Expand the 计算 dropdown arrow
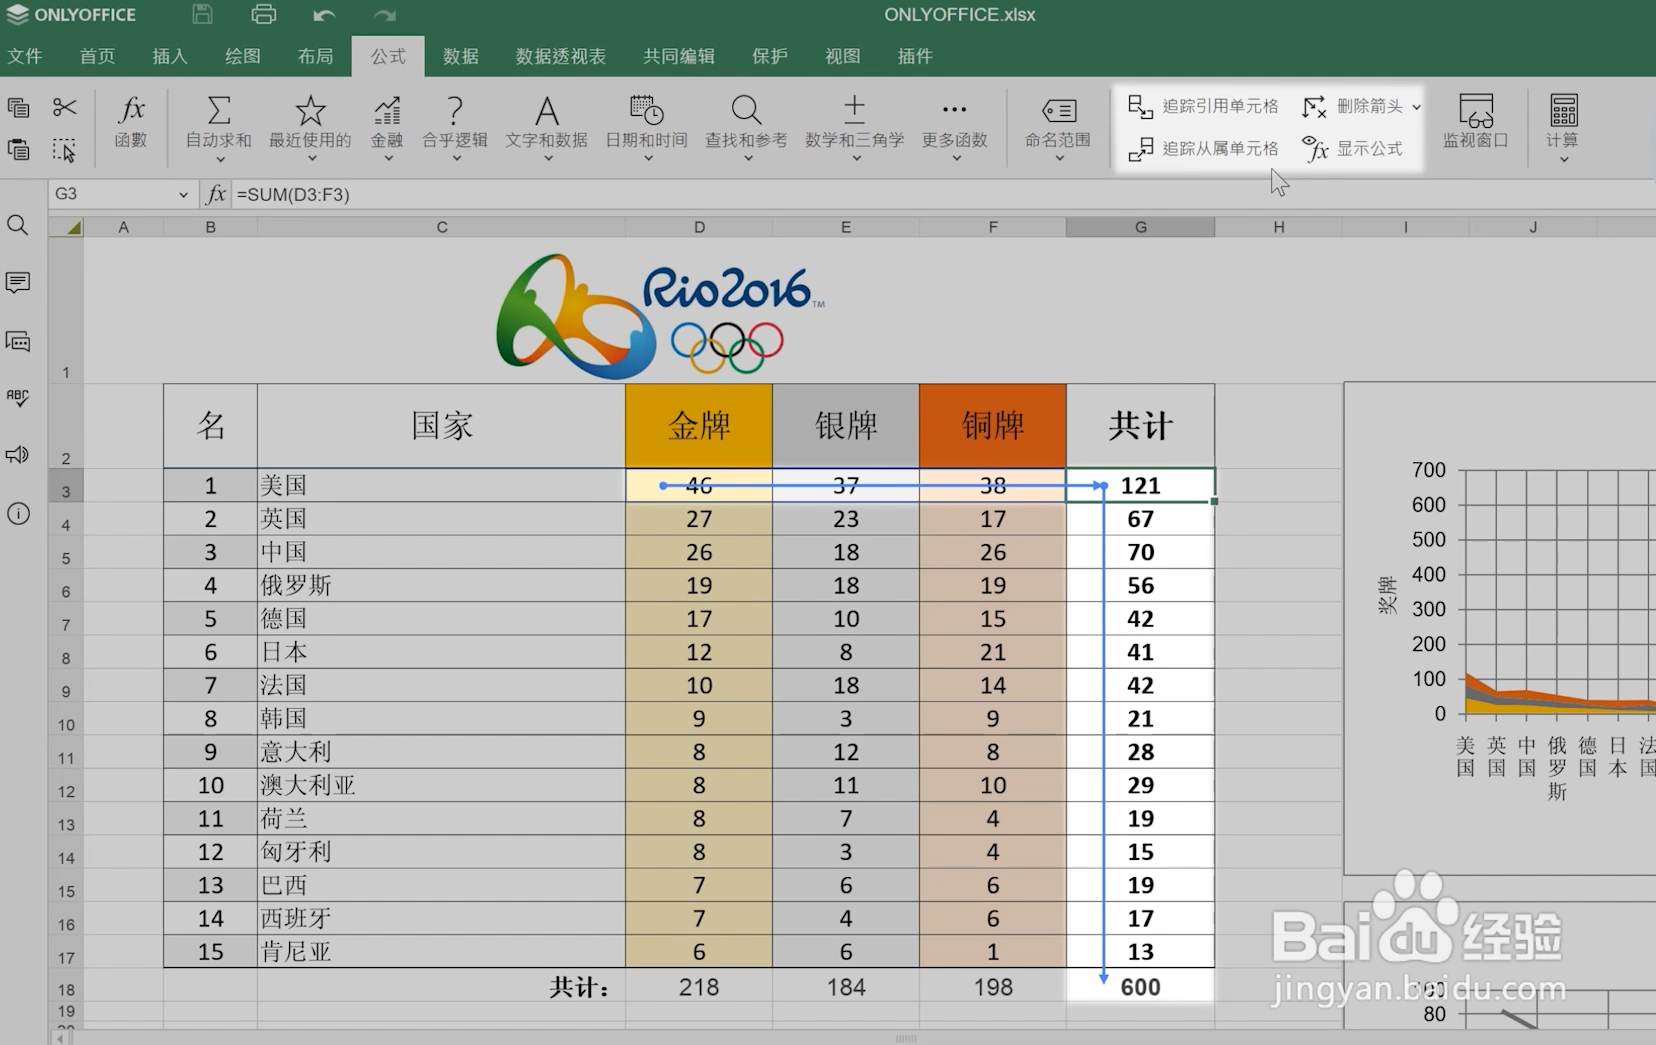The height and width of the screenshot is (1045, 1656). 1564,159
